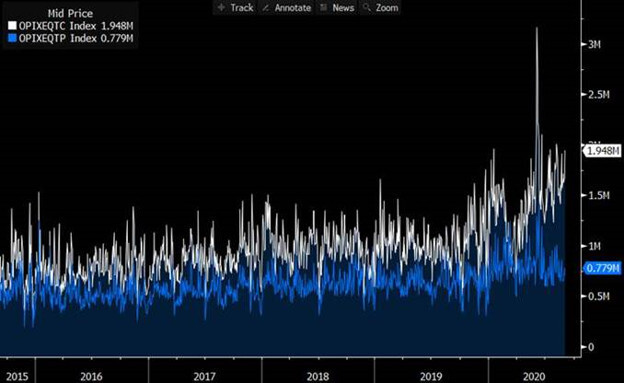Open the Annotate tool

pyautogui.click(x=287, y=8)
